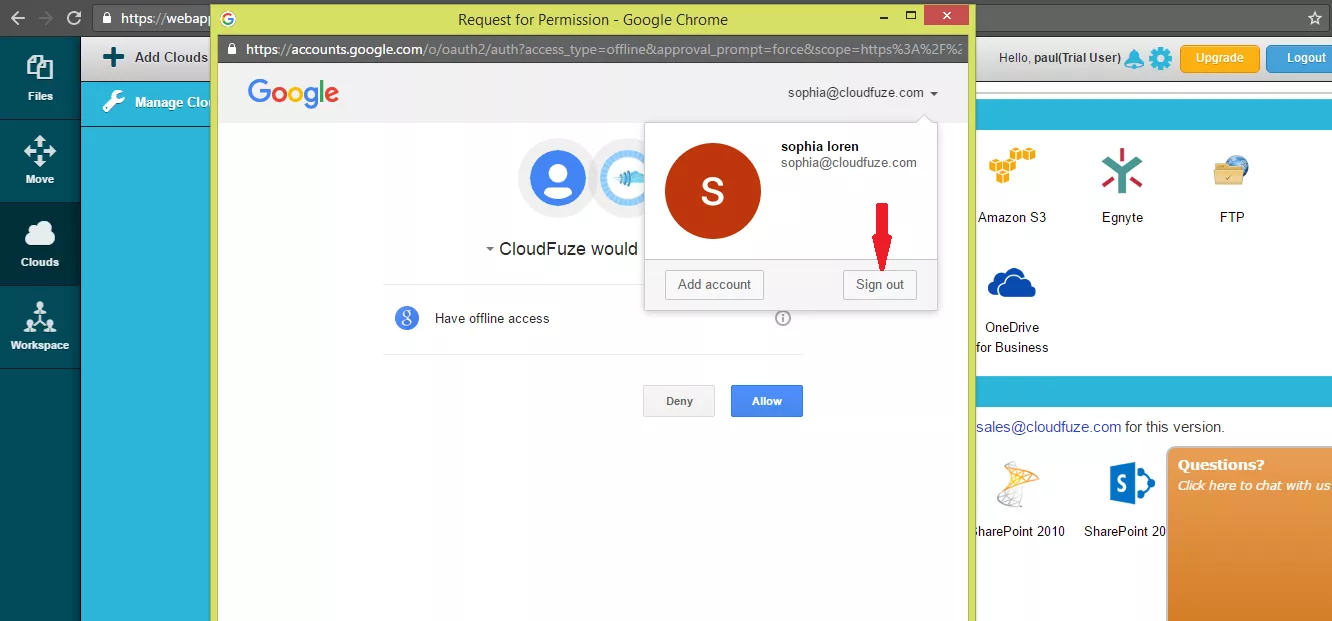
Task: Click the Google logo in the popup
Action: 293,93
